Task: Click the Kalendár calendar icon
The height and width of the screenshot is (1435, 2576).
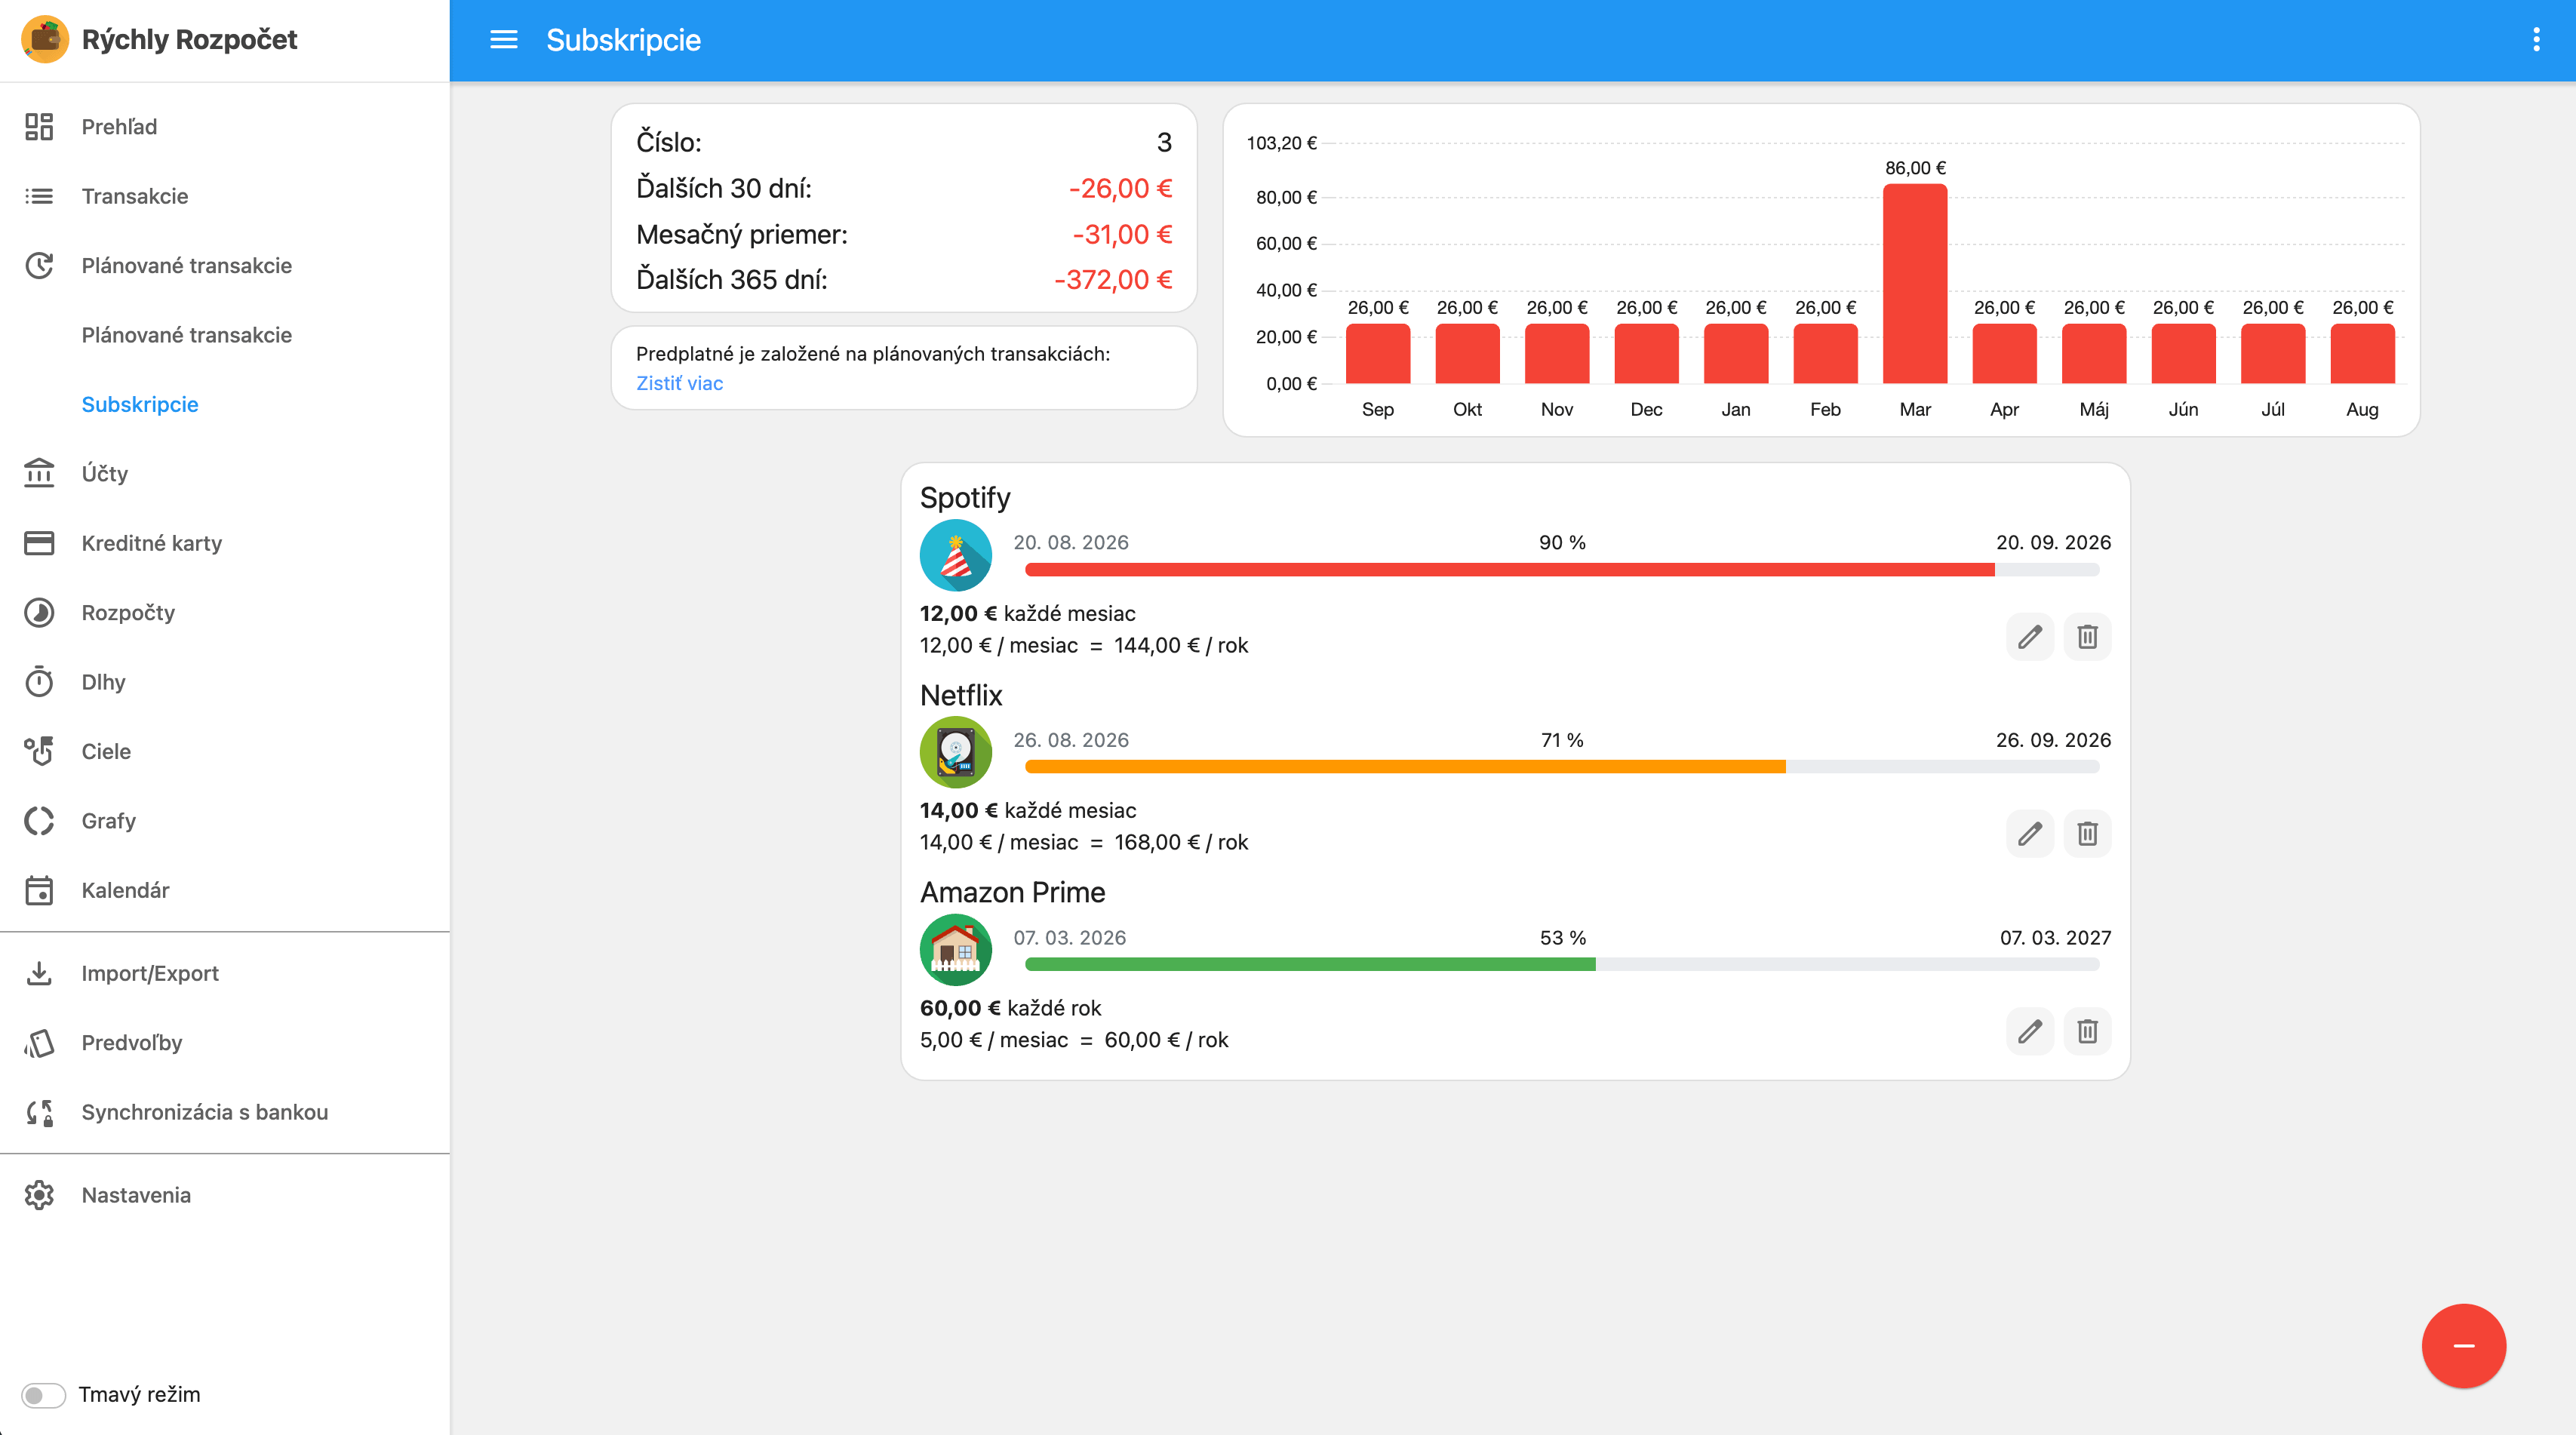Action: pos(39,890)
